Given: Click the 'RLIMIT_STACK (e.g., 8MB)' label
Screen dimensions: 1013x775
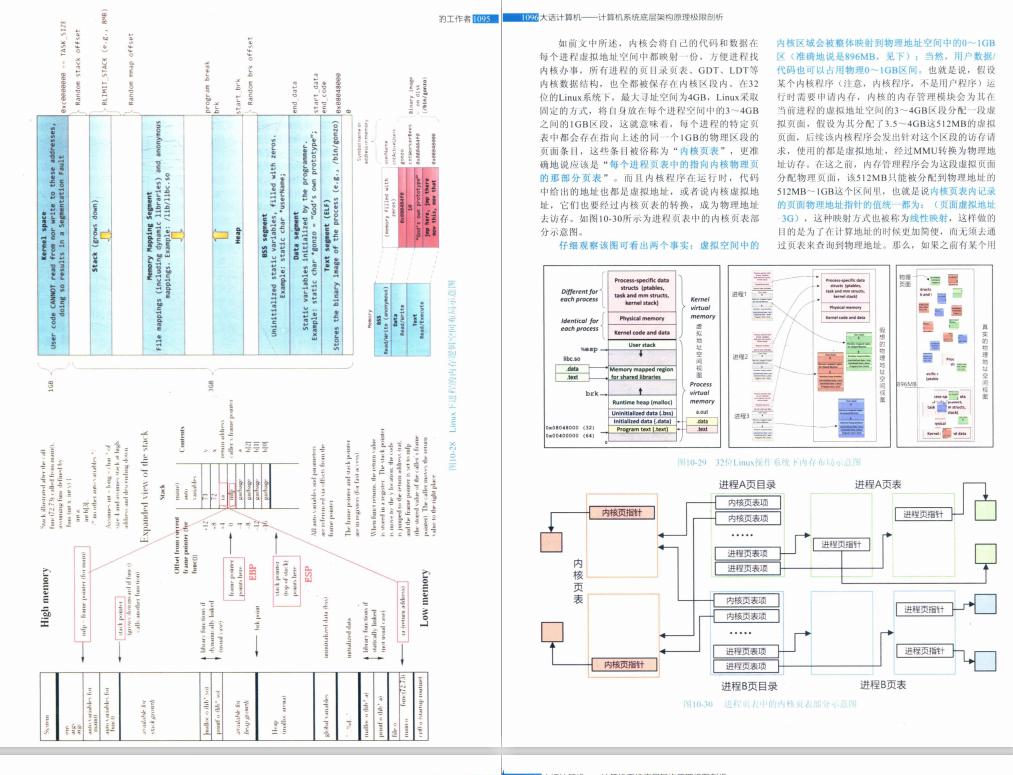Looking at the screenshot, I should [105, 57].
